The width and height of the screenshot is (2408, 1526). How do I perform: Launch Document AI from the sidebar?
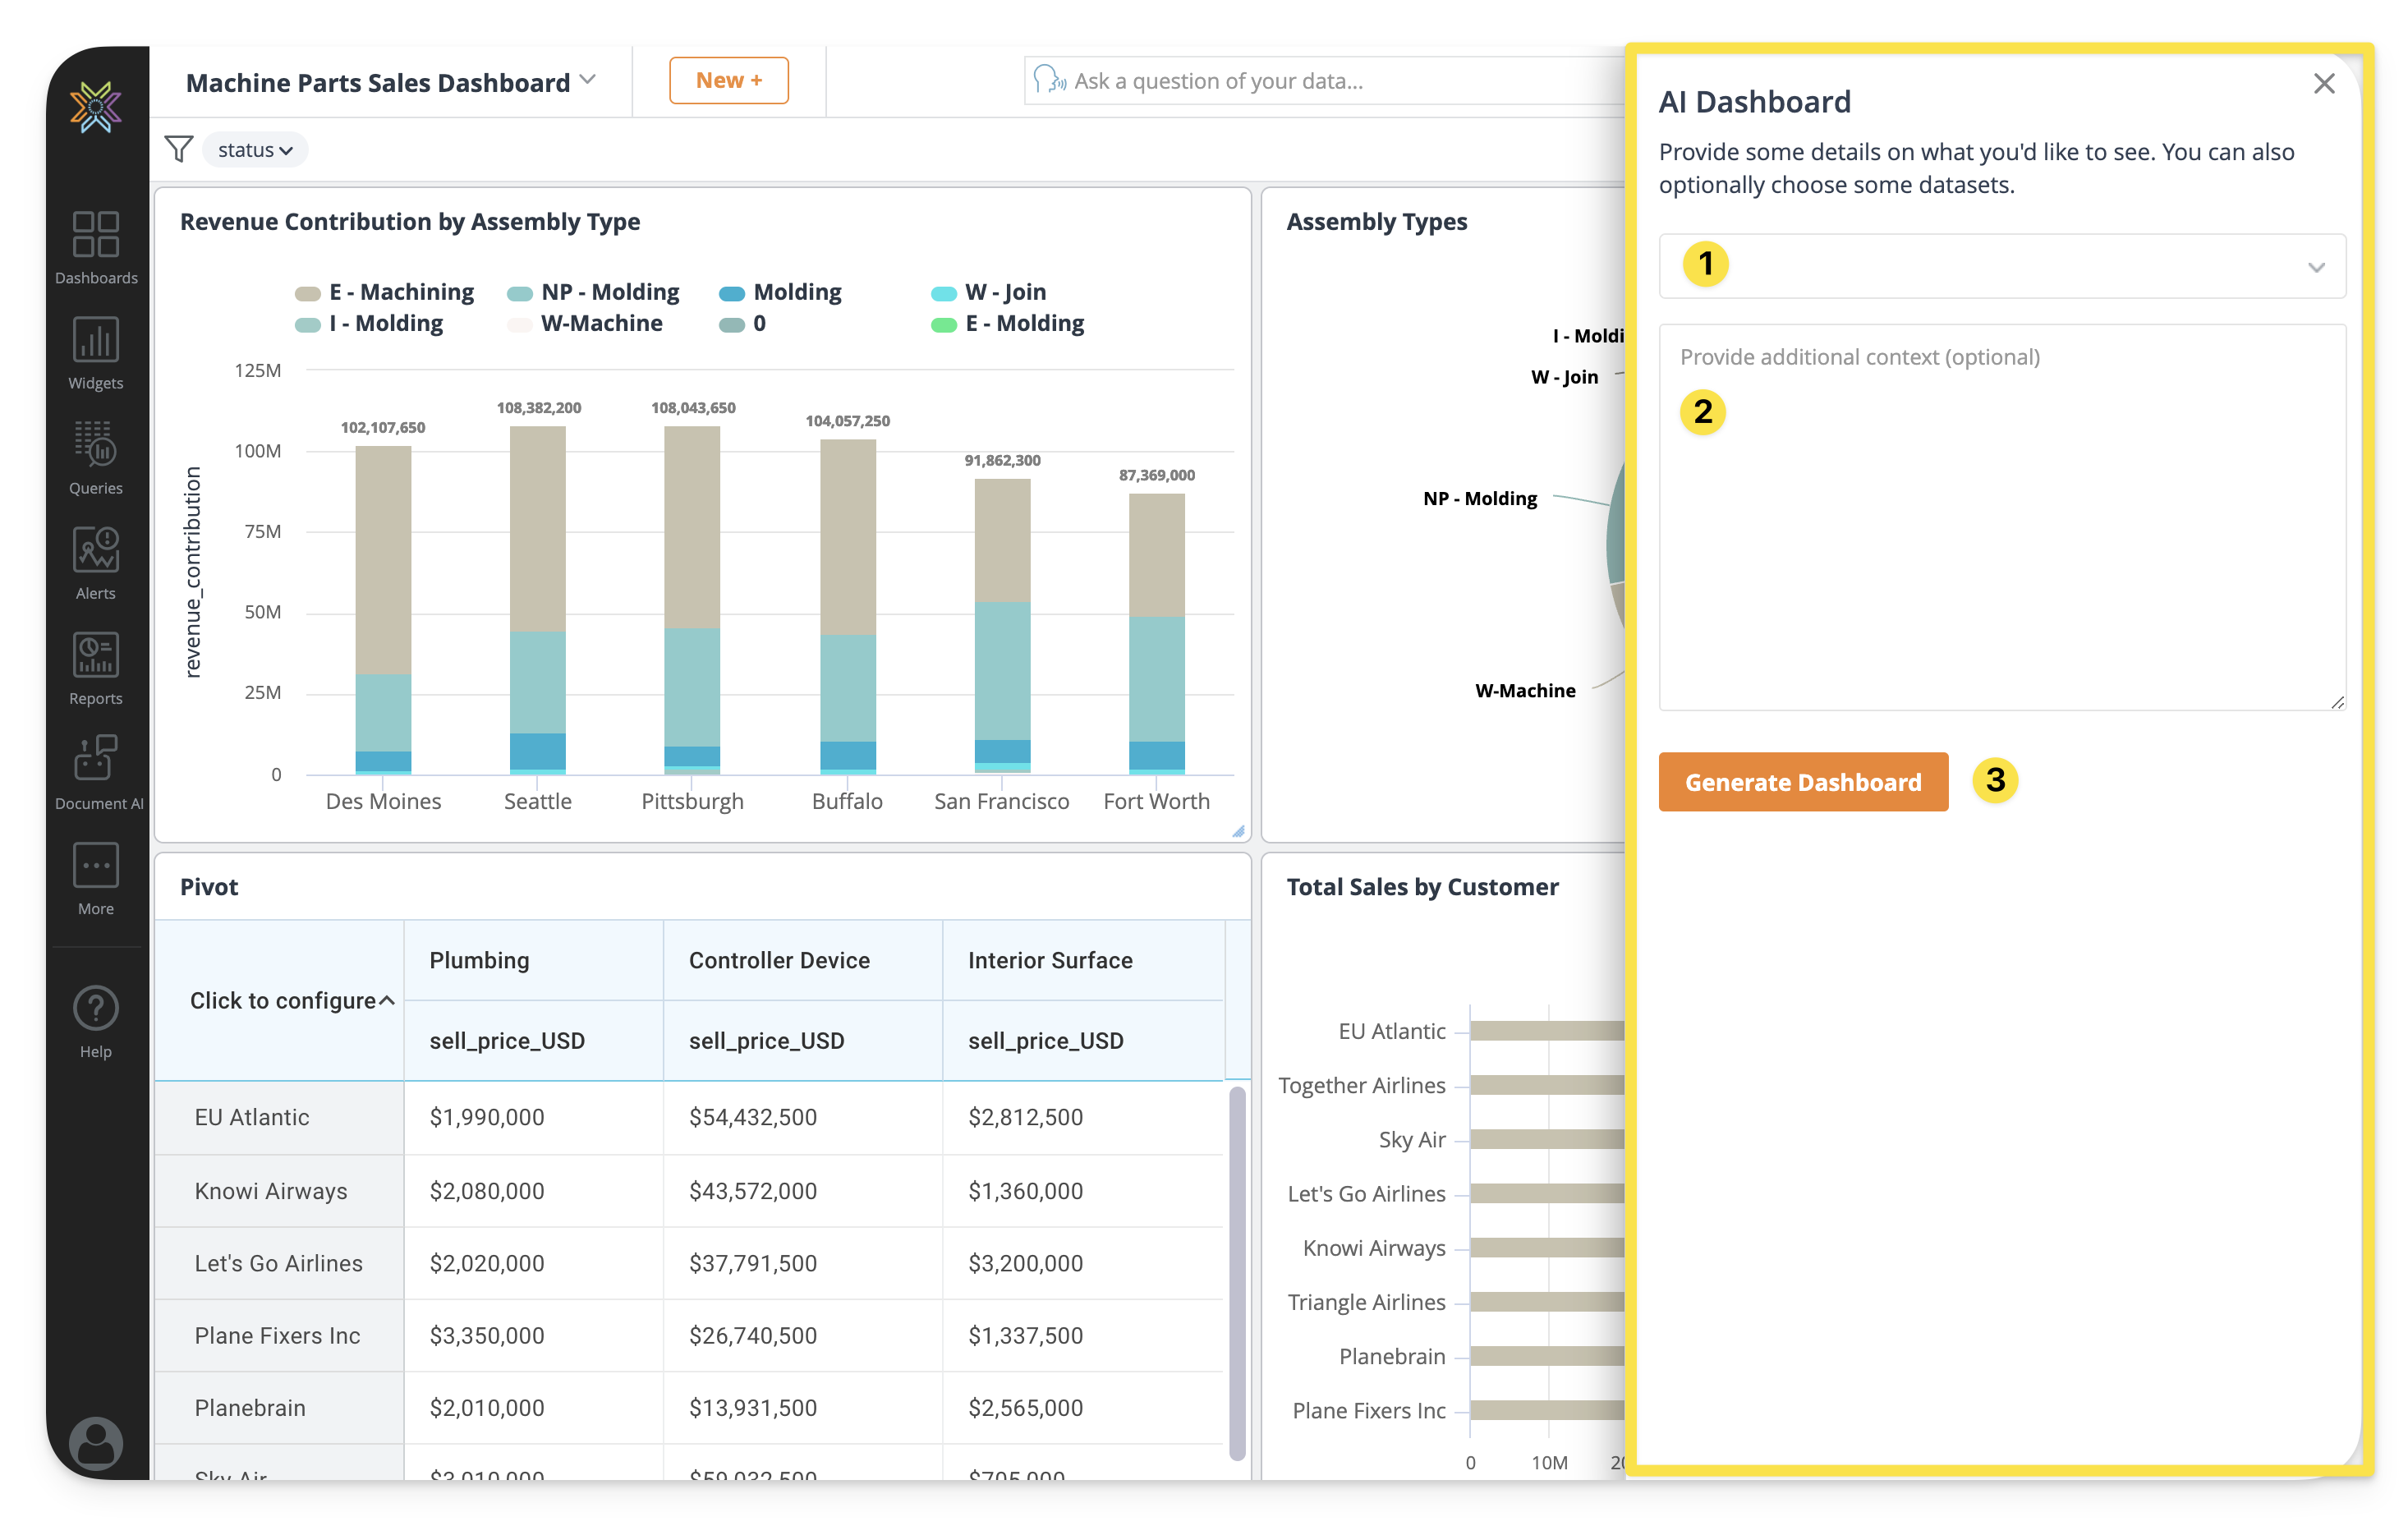[97, 772]
